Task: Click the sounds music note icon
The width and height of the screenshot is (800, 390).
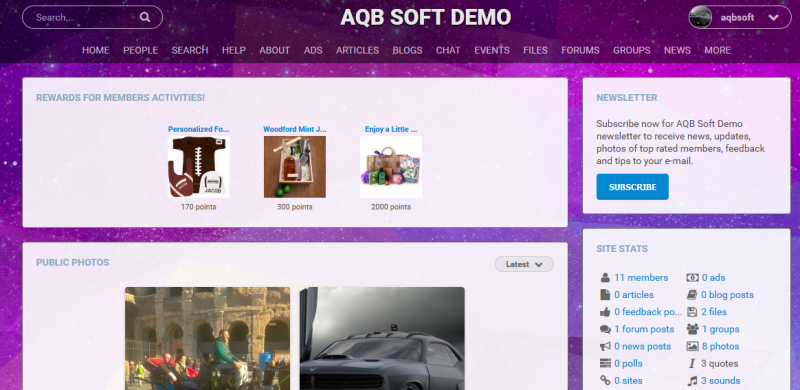Action: [692, 381]
